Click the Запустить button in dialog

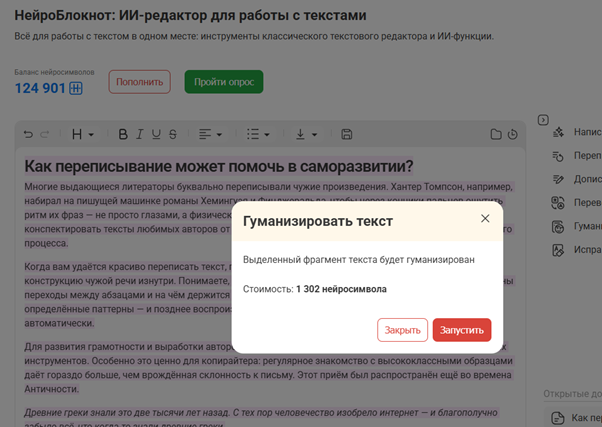click(x=462, y=330)
